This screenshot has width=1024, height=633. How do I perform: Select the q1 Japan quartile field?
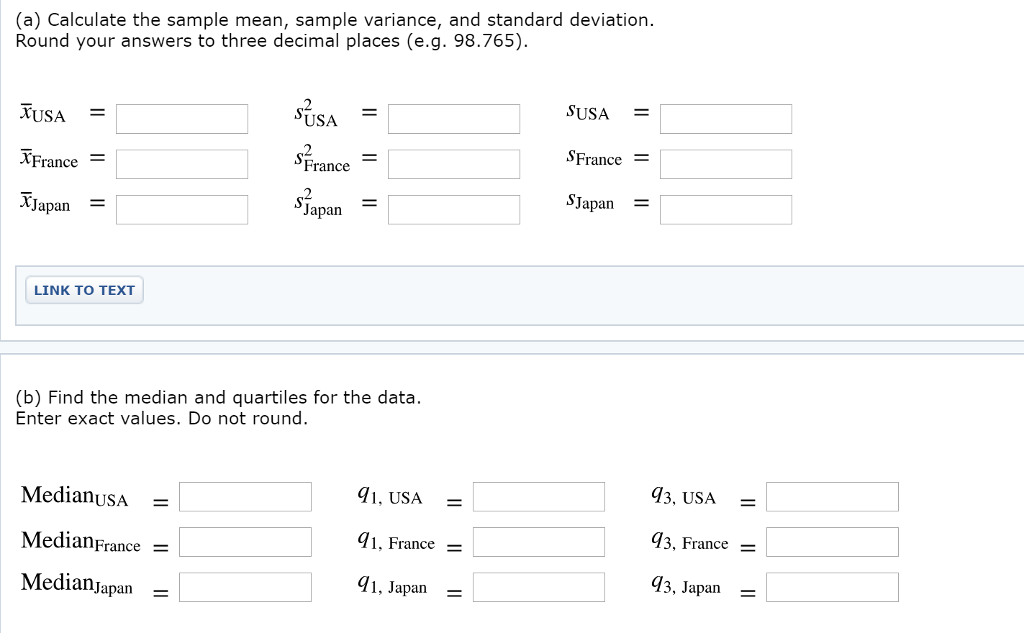pyautogui.click(x=539, y=586)
